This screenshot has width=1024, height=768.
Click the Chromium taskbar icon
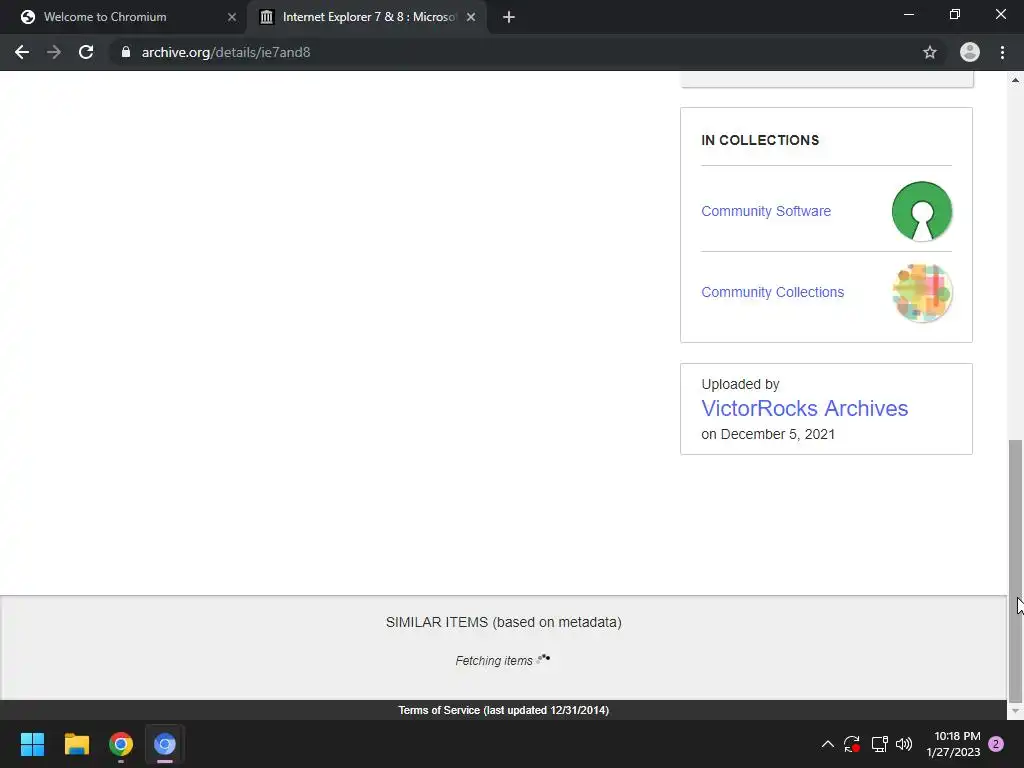165,744
